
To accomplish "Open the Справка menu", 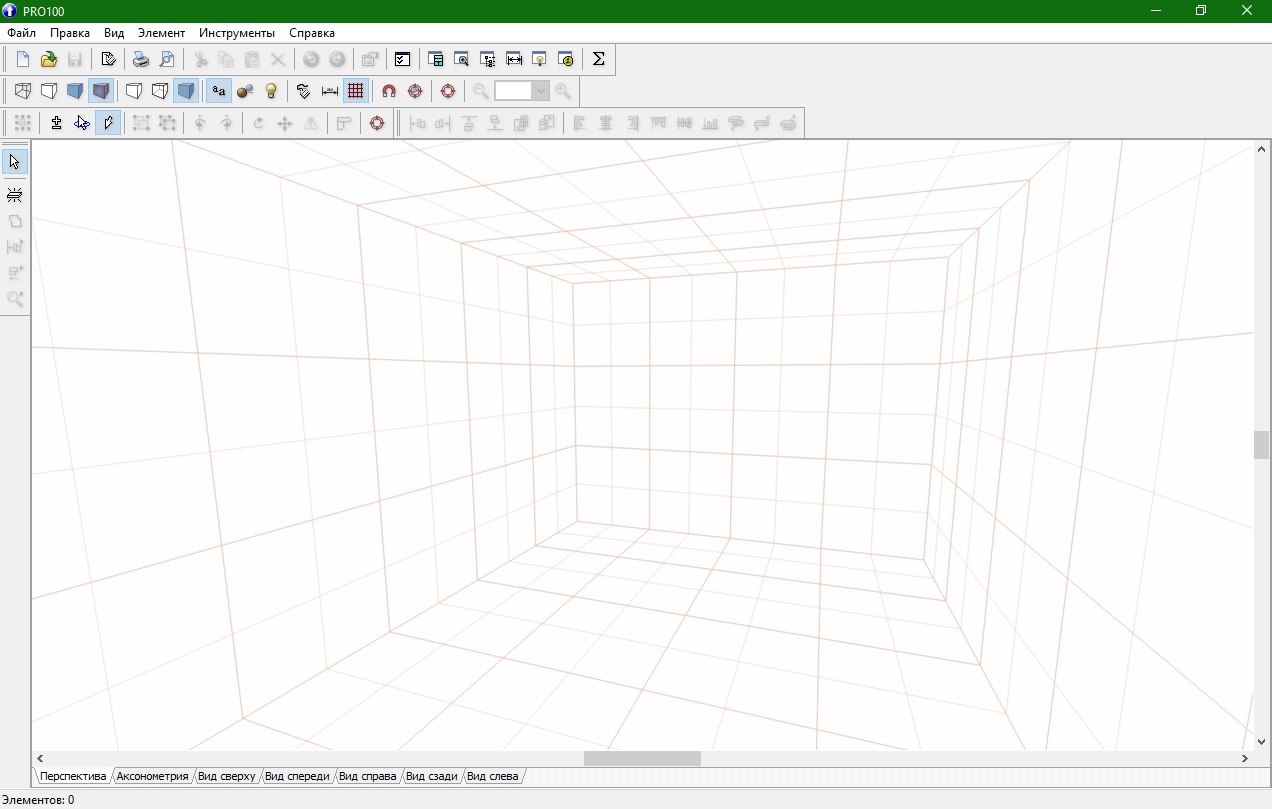I will point(312,33).
